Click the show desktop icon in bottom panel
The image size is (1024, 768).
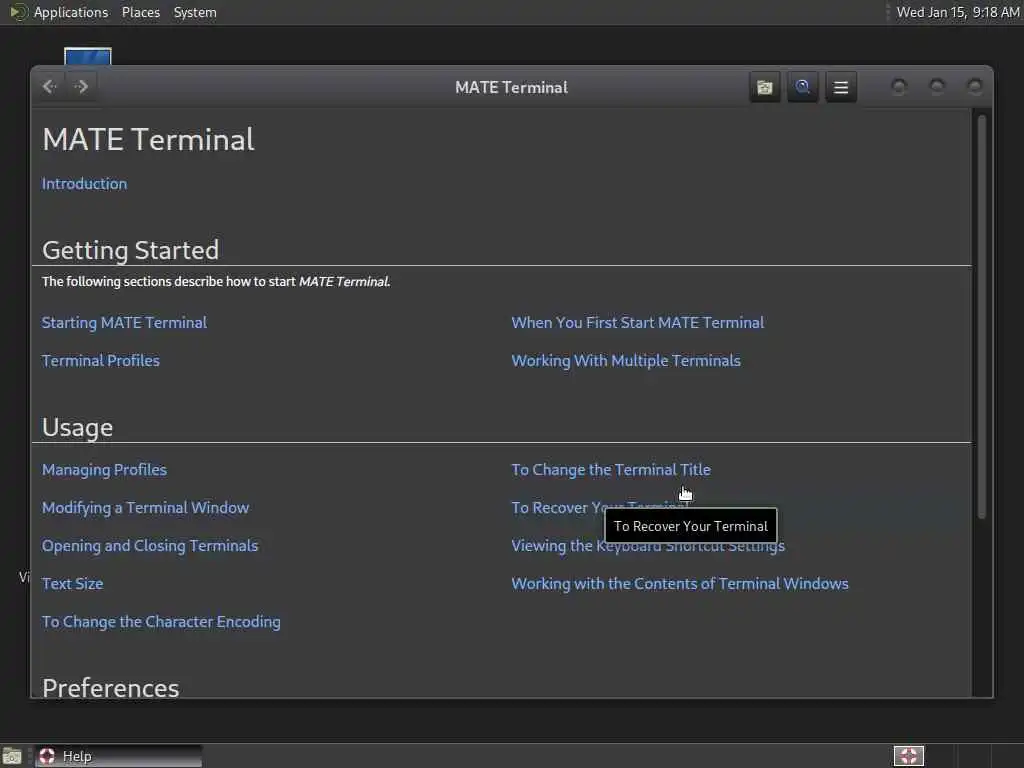click(12, 756)
